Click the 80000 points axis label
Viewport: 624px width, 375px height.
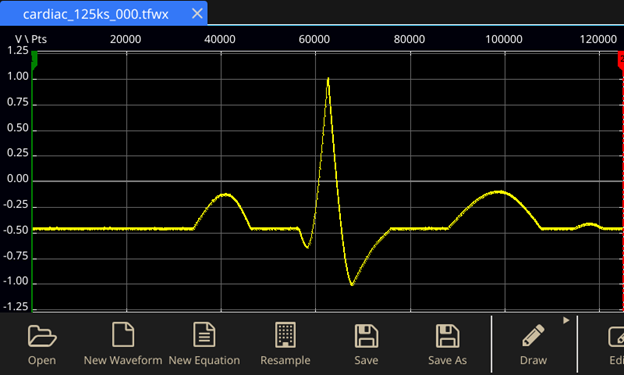point(409,39)
